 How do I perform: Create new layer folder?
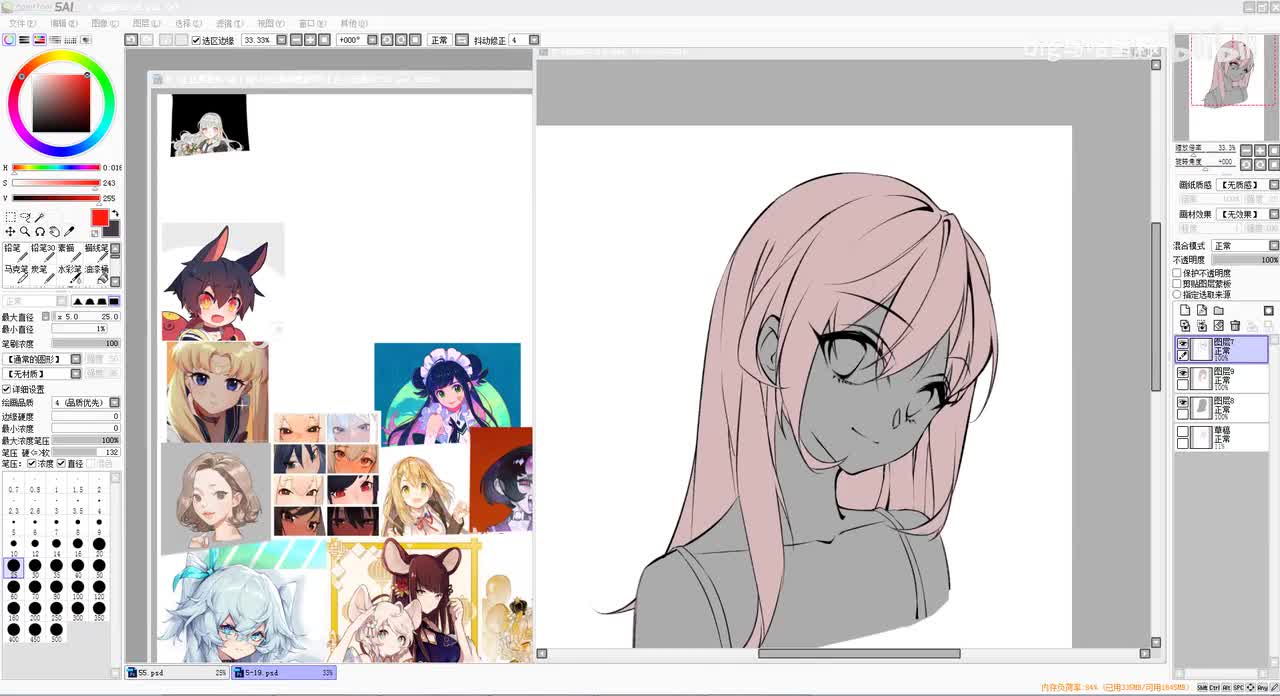[x=1218, y=310]
